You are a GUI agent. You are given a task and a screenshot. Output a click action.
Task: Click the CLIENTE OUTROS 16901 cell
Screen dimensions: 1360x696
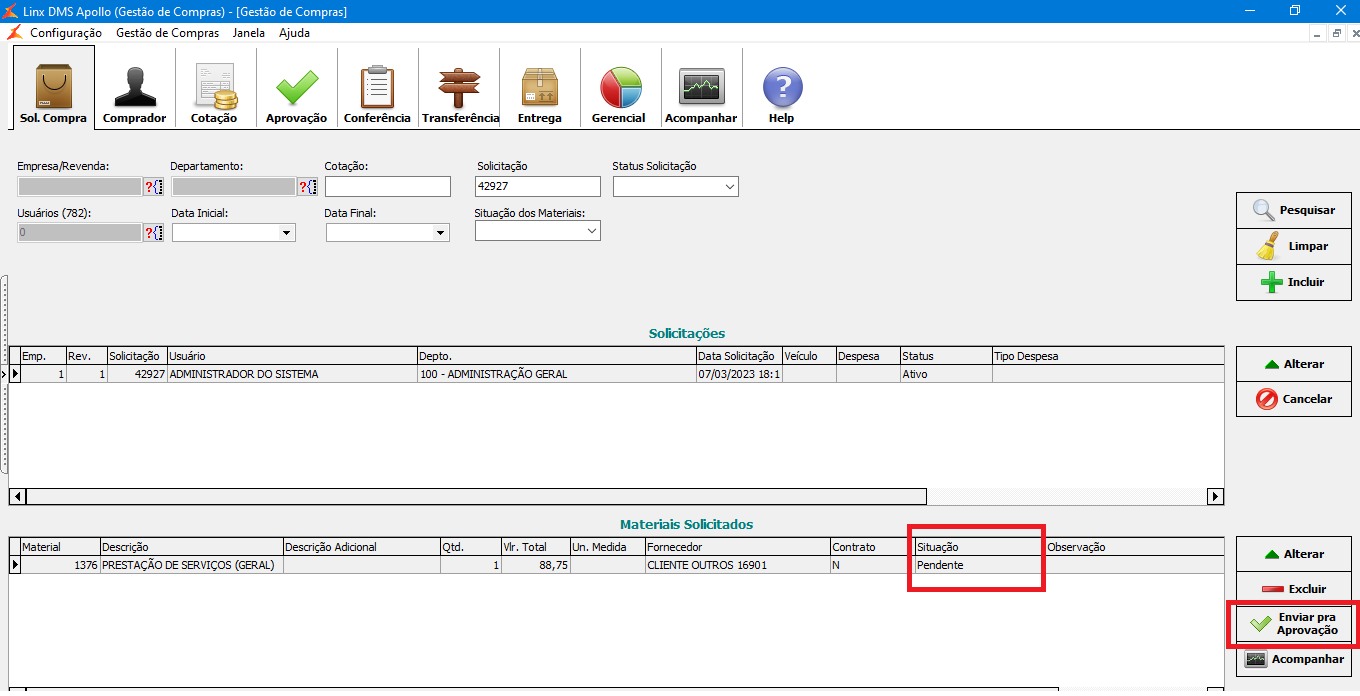(737, 565)
